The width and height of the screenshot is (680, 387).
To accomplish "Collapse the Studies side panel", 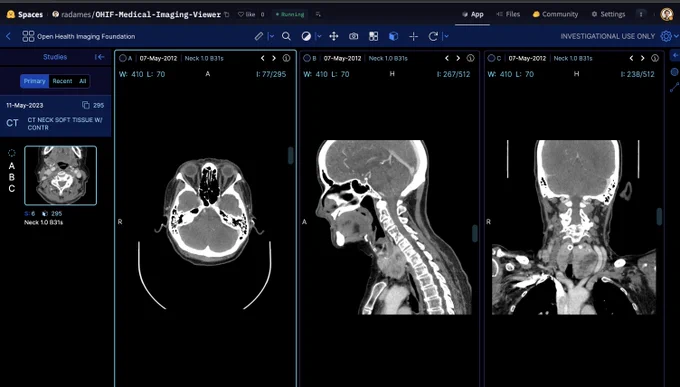I will pyautogui.click(x=99, y=57).
